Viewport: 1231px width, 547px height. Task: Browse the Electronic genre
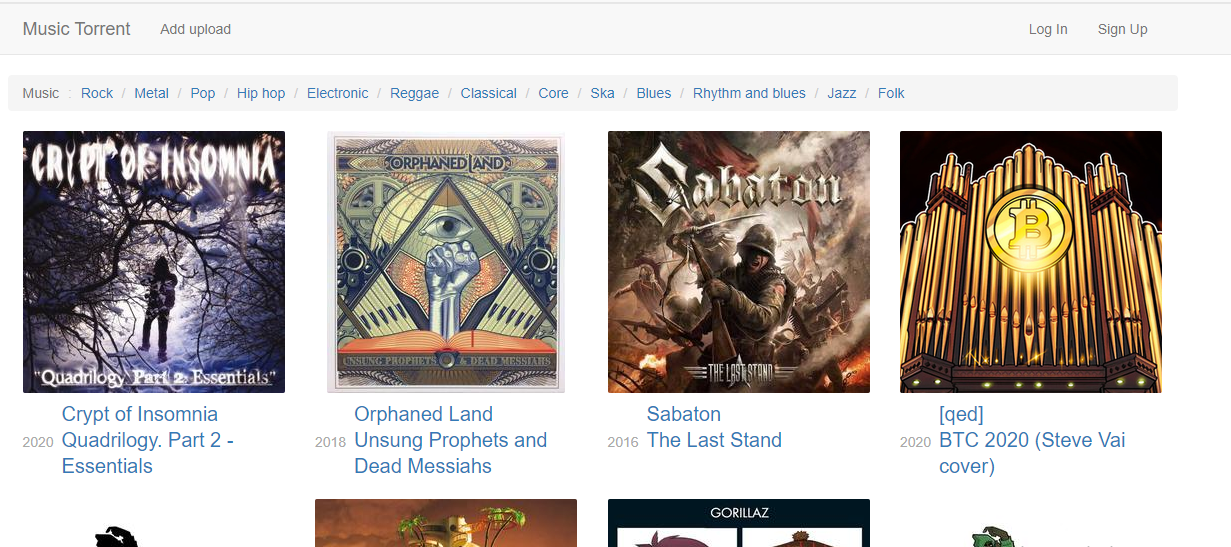point(338,93)
